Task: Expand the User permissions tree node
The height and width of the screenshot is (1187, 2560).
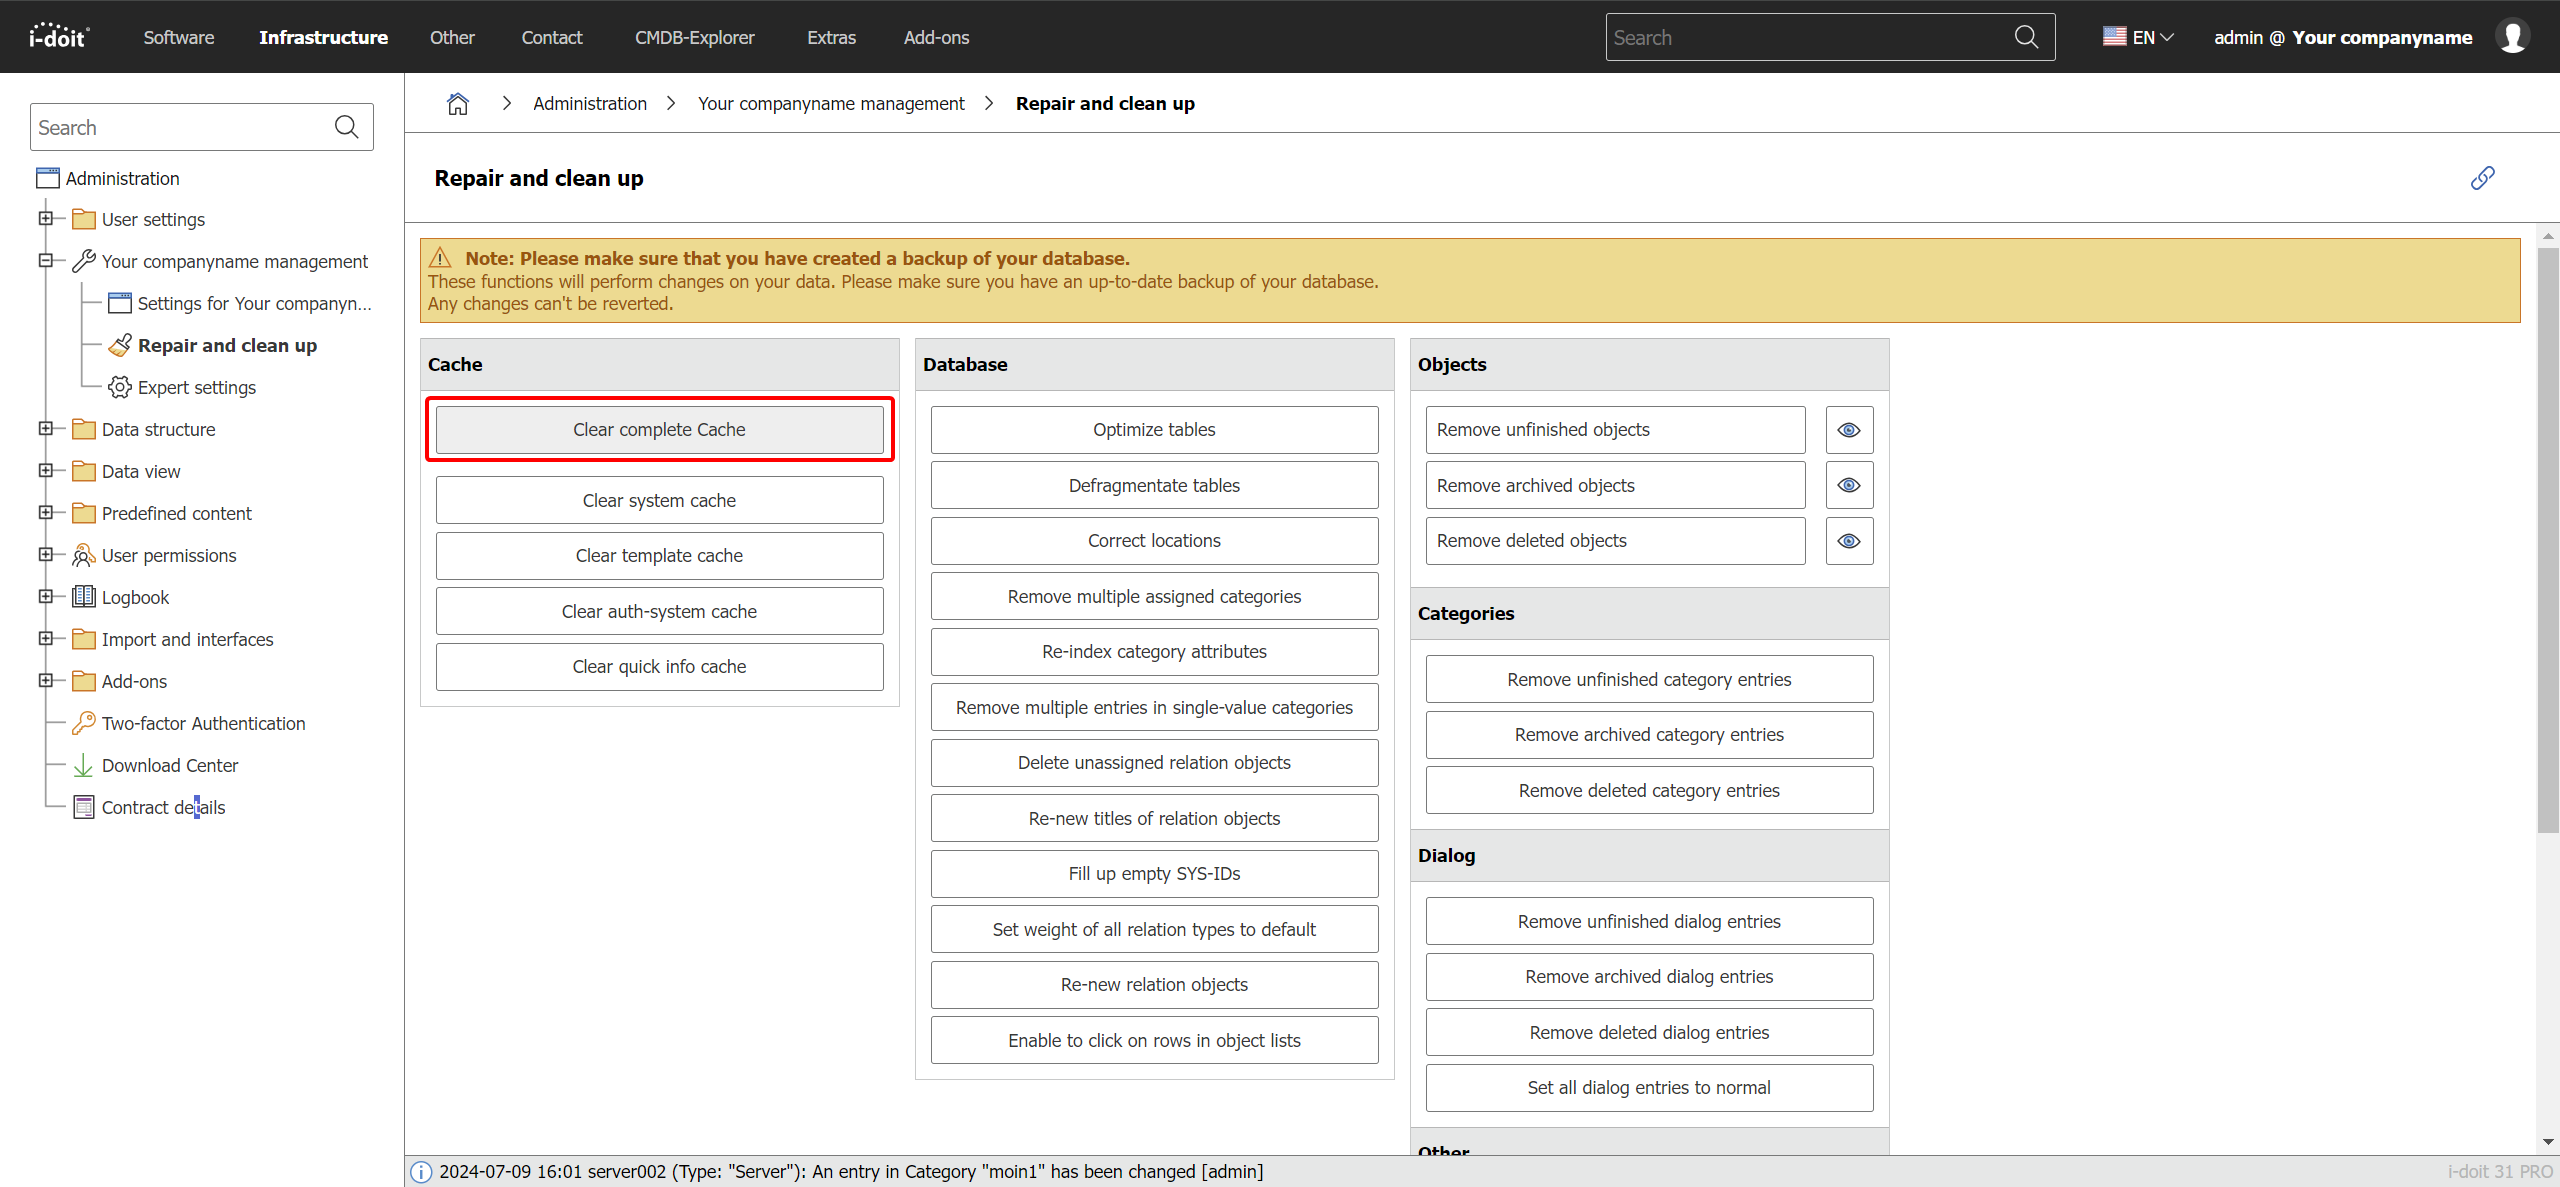Action: 45,554
